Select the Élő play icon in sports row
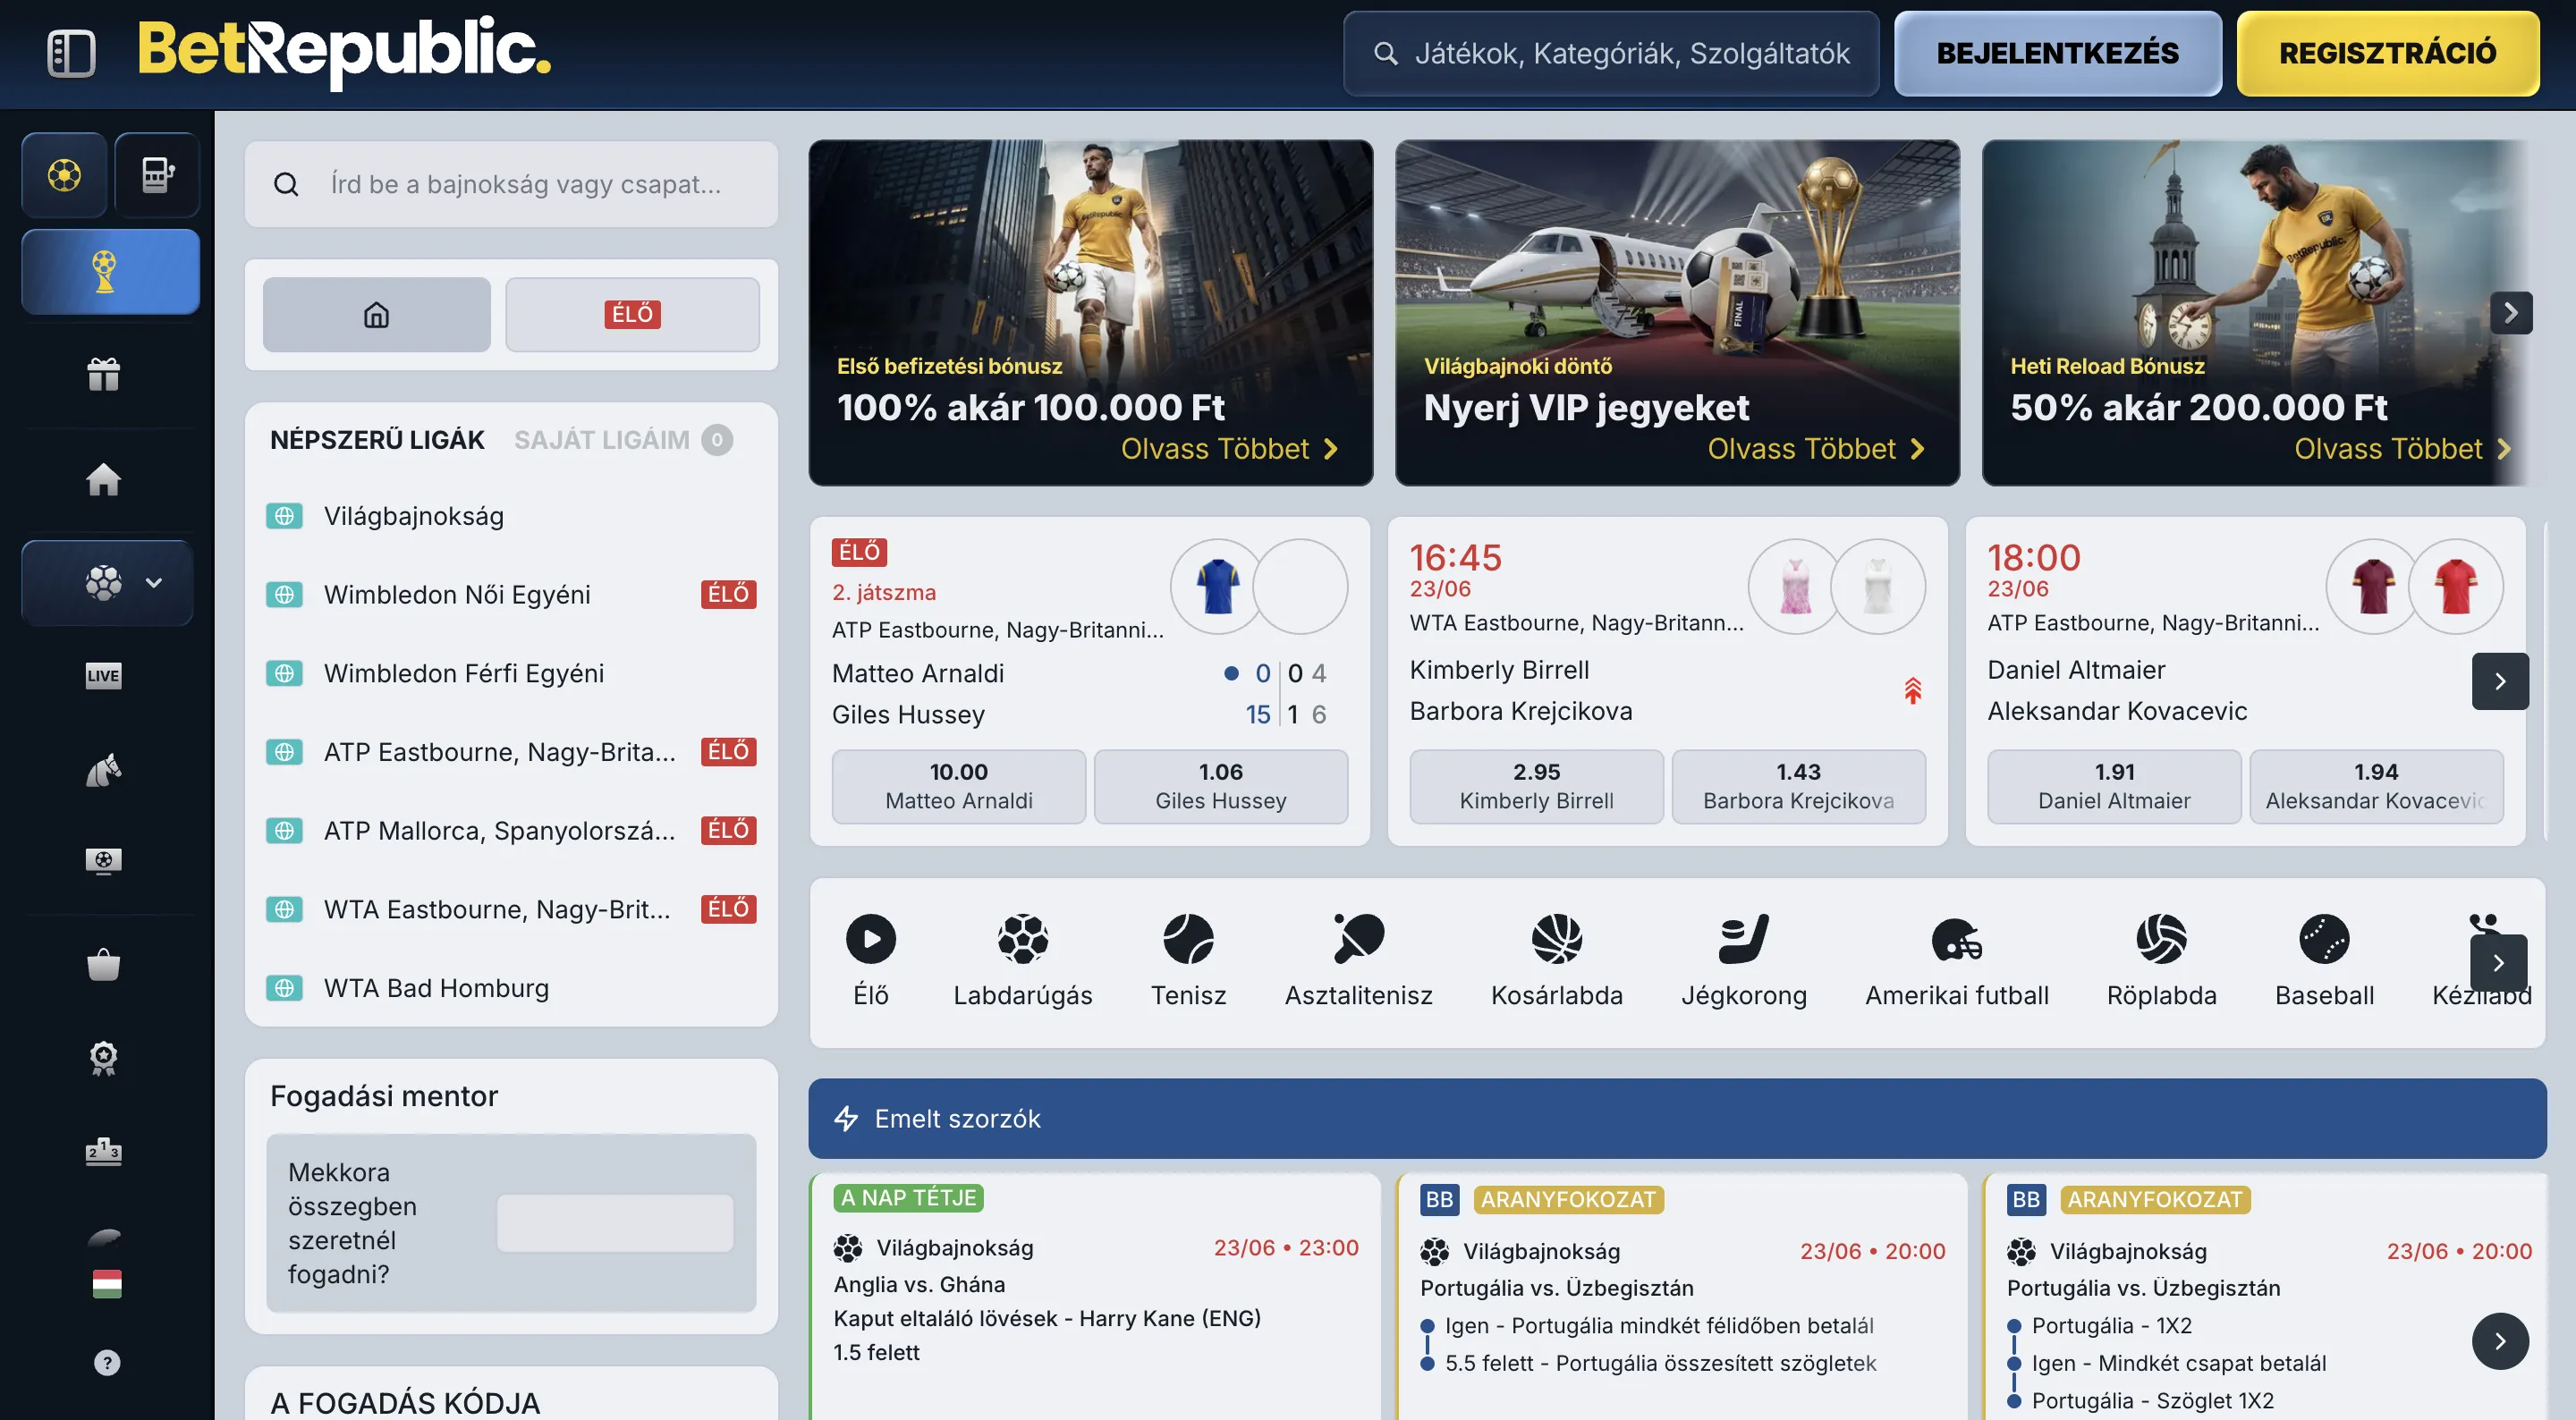Screen dimensions: 2576x1420 870,939
